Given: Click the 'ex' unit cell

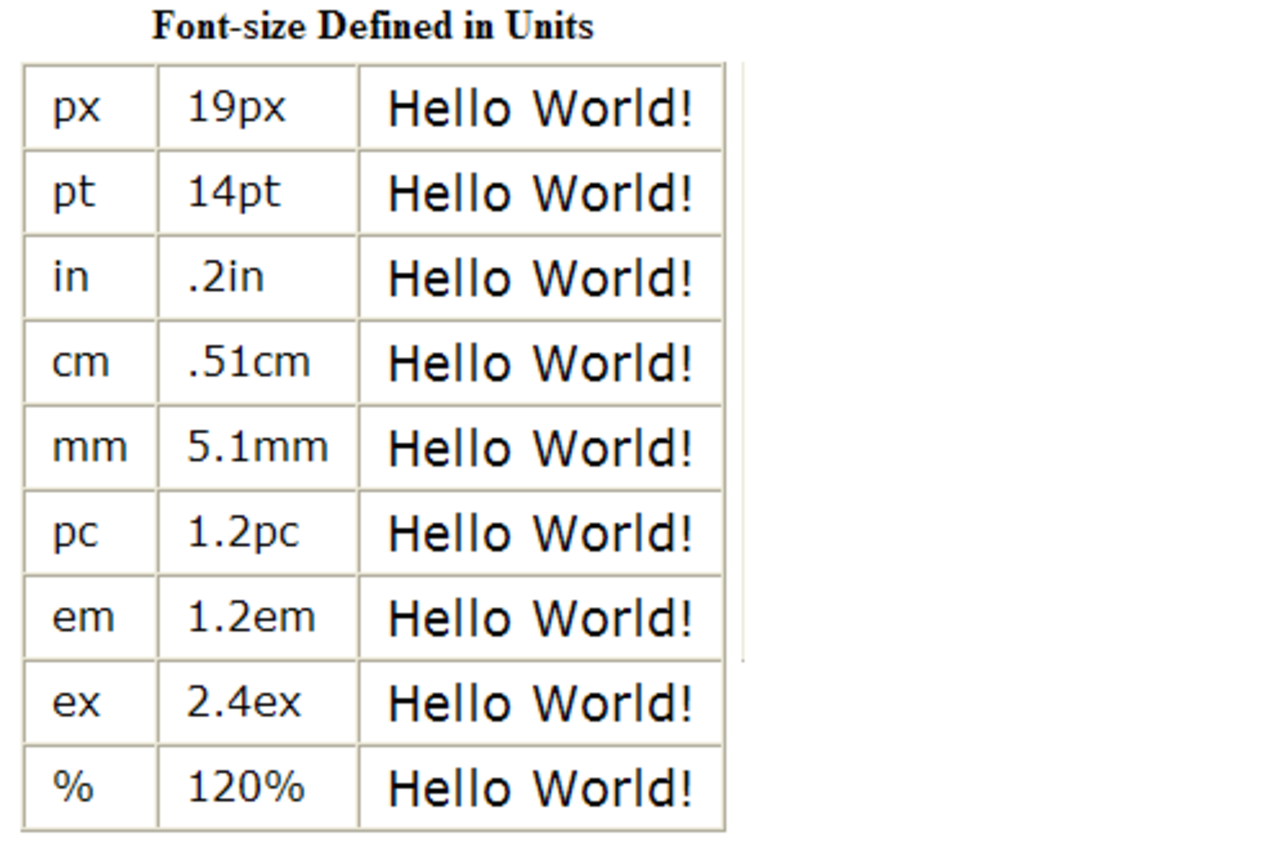Looking at the screenshot, I should point(77,702).
